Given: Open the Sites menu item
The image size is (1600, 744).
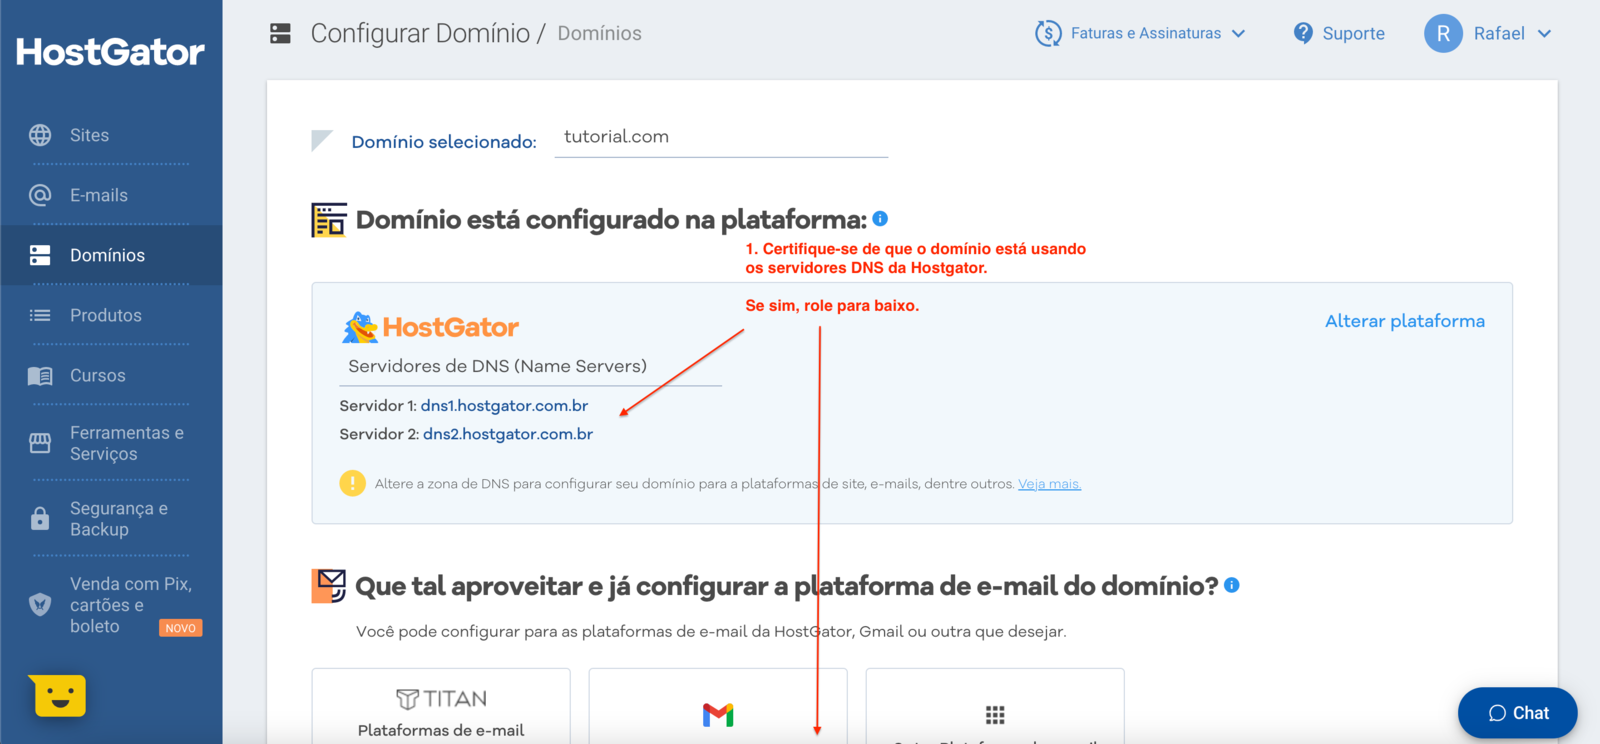Looking at the screenshot, I should pyautogui.click(x=111, y=135).
